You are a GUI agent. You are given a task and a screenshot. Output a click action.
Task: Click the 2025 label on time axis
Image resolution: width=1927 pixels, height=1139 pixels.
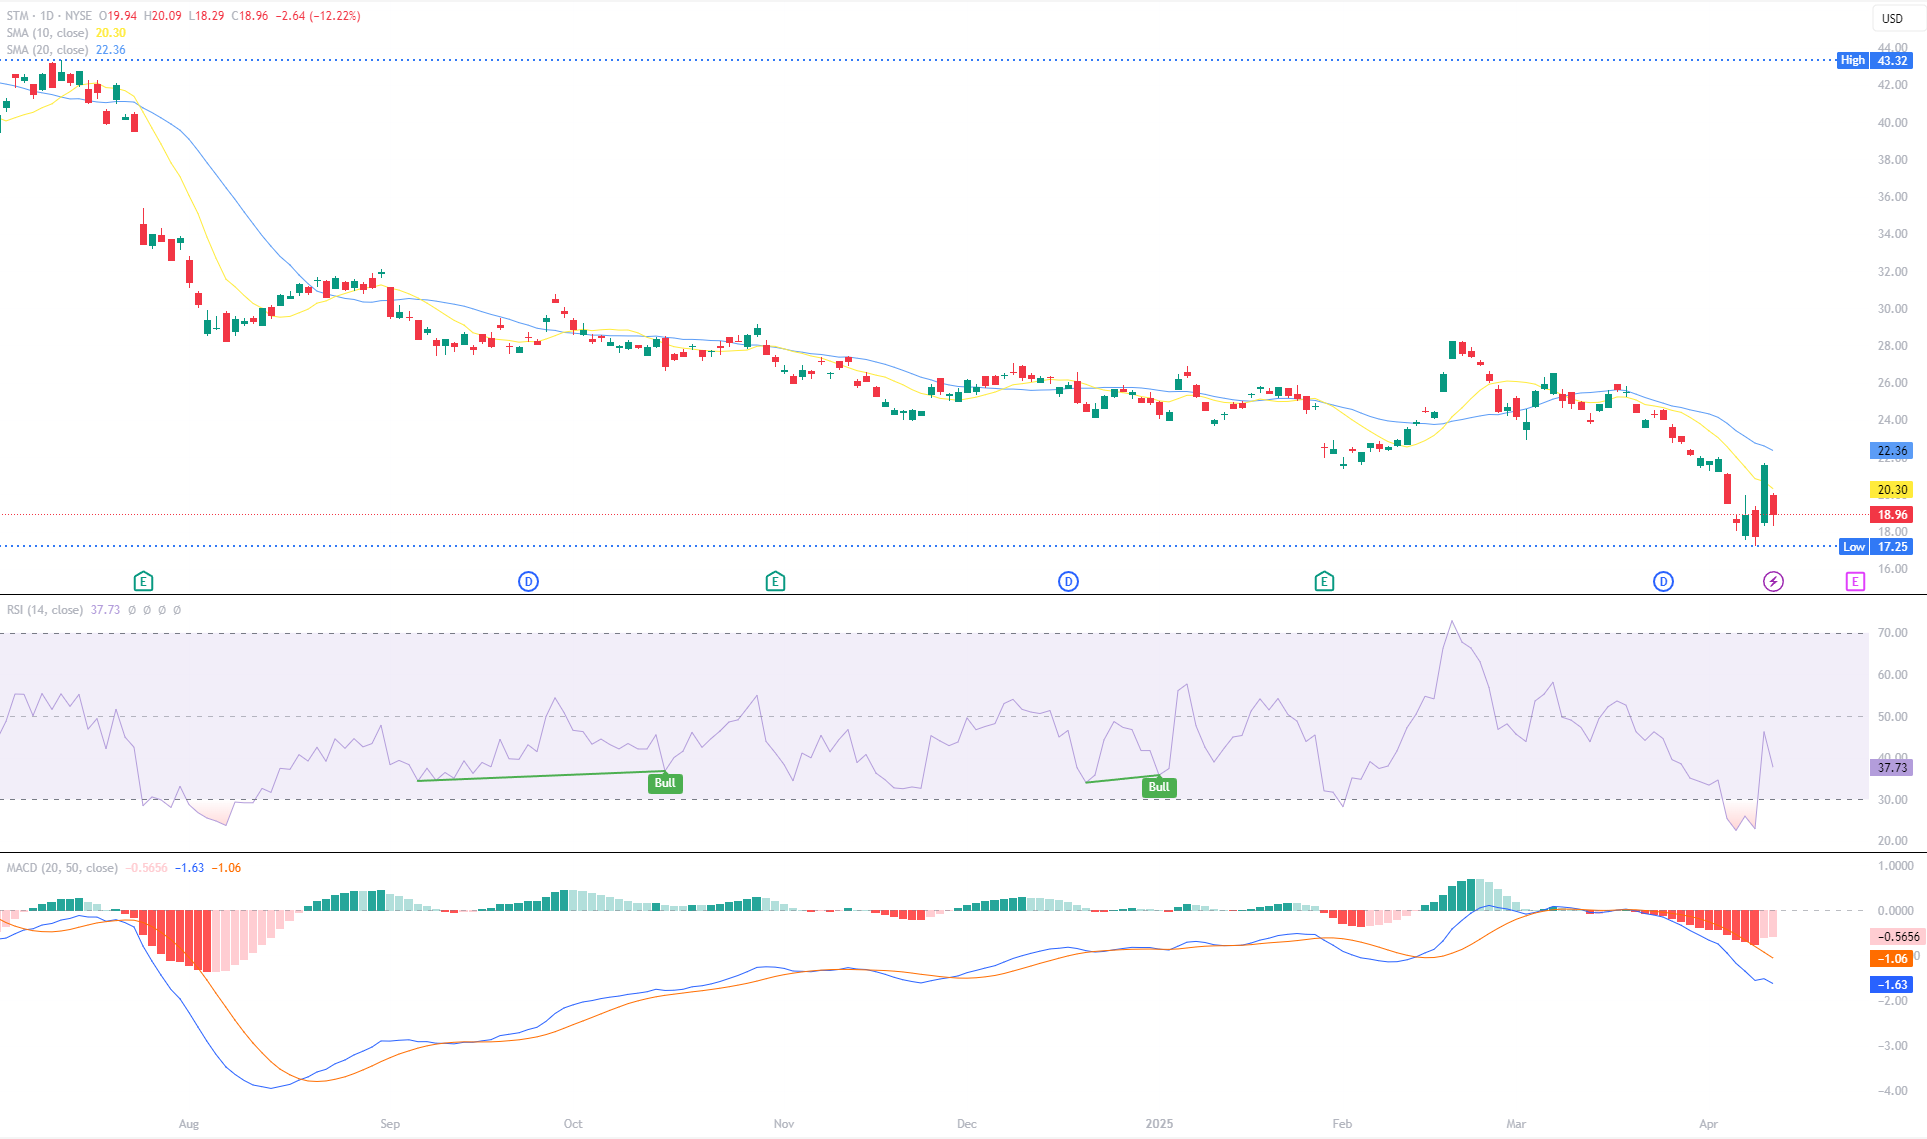(x=1159, y=1124)
